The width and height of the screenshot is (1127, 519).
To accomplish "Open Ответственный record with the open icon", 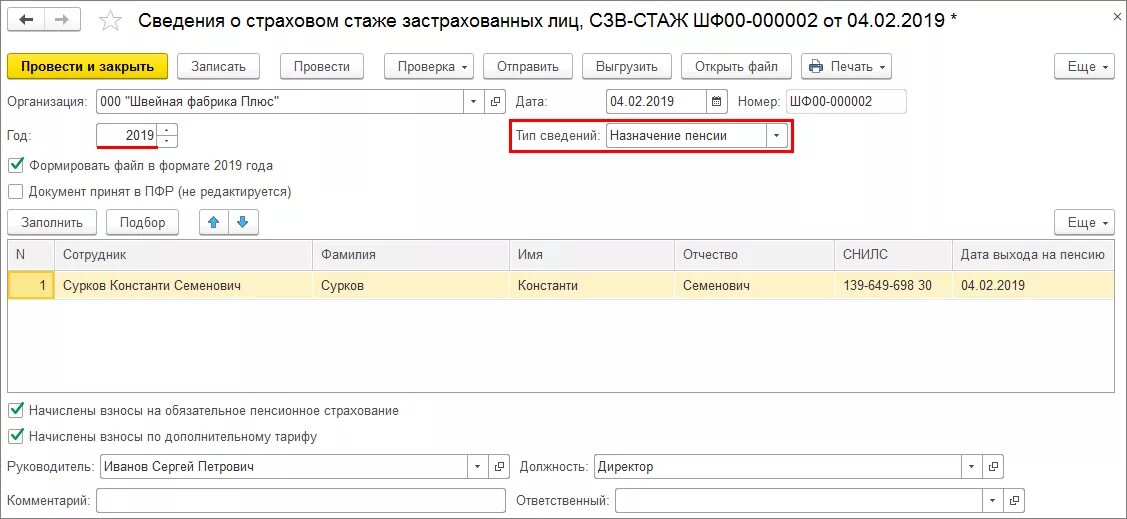I will click(1014, 500).
